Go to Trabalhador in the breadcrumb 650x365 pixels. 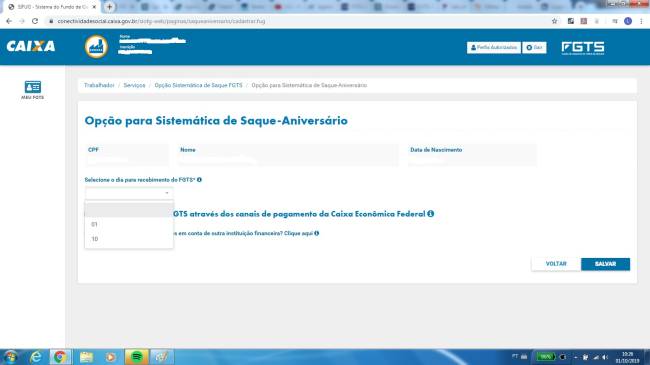tap(99, 85)
